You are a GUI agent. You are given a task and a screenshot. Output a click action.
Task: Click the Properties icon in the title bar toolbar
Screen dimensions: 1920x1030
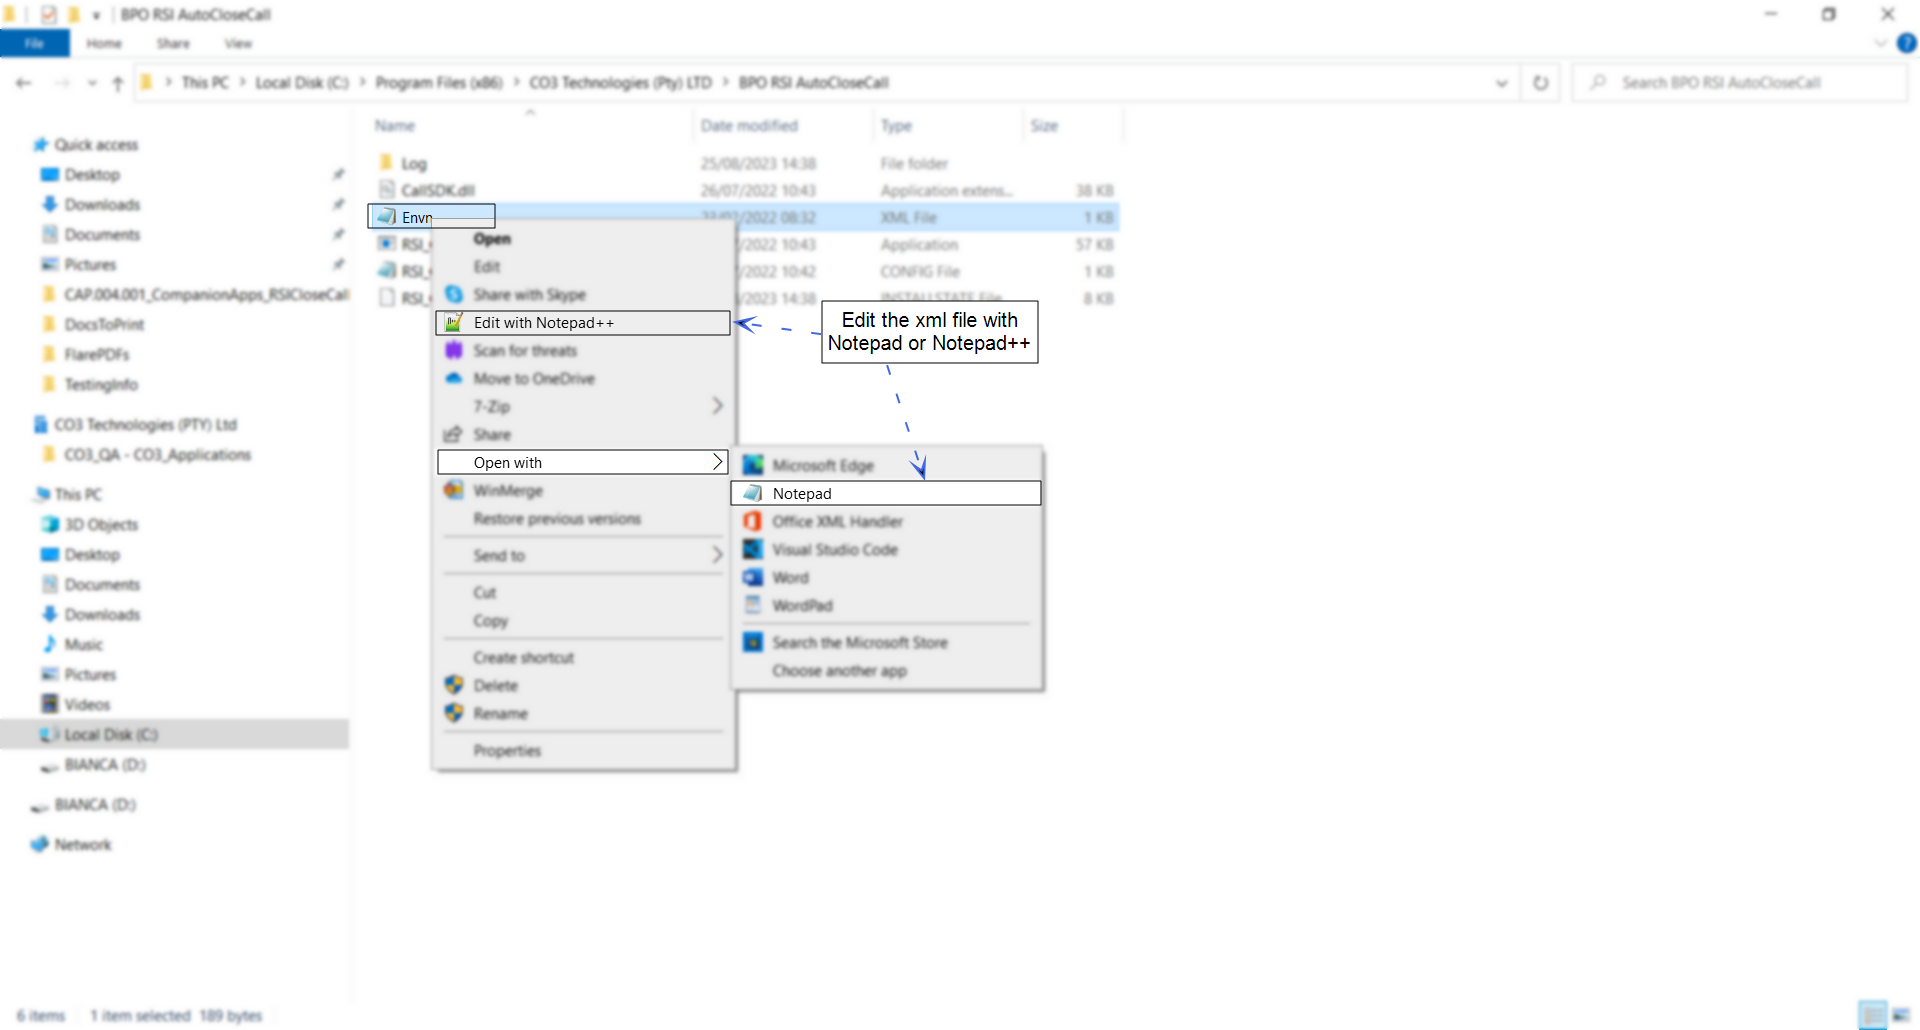(x=48, y=14)
